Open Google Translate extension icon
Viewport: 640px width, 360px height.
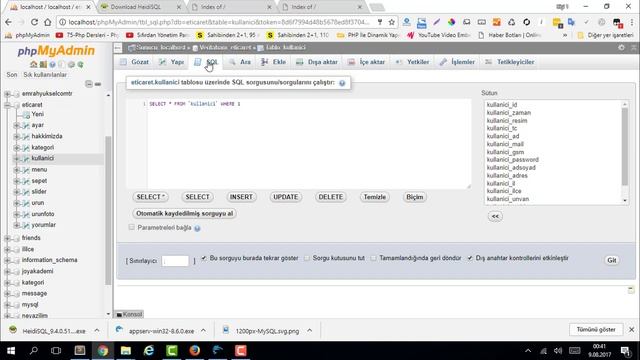click(571, 22)
